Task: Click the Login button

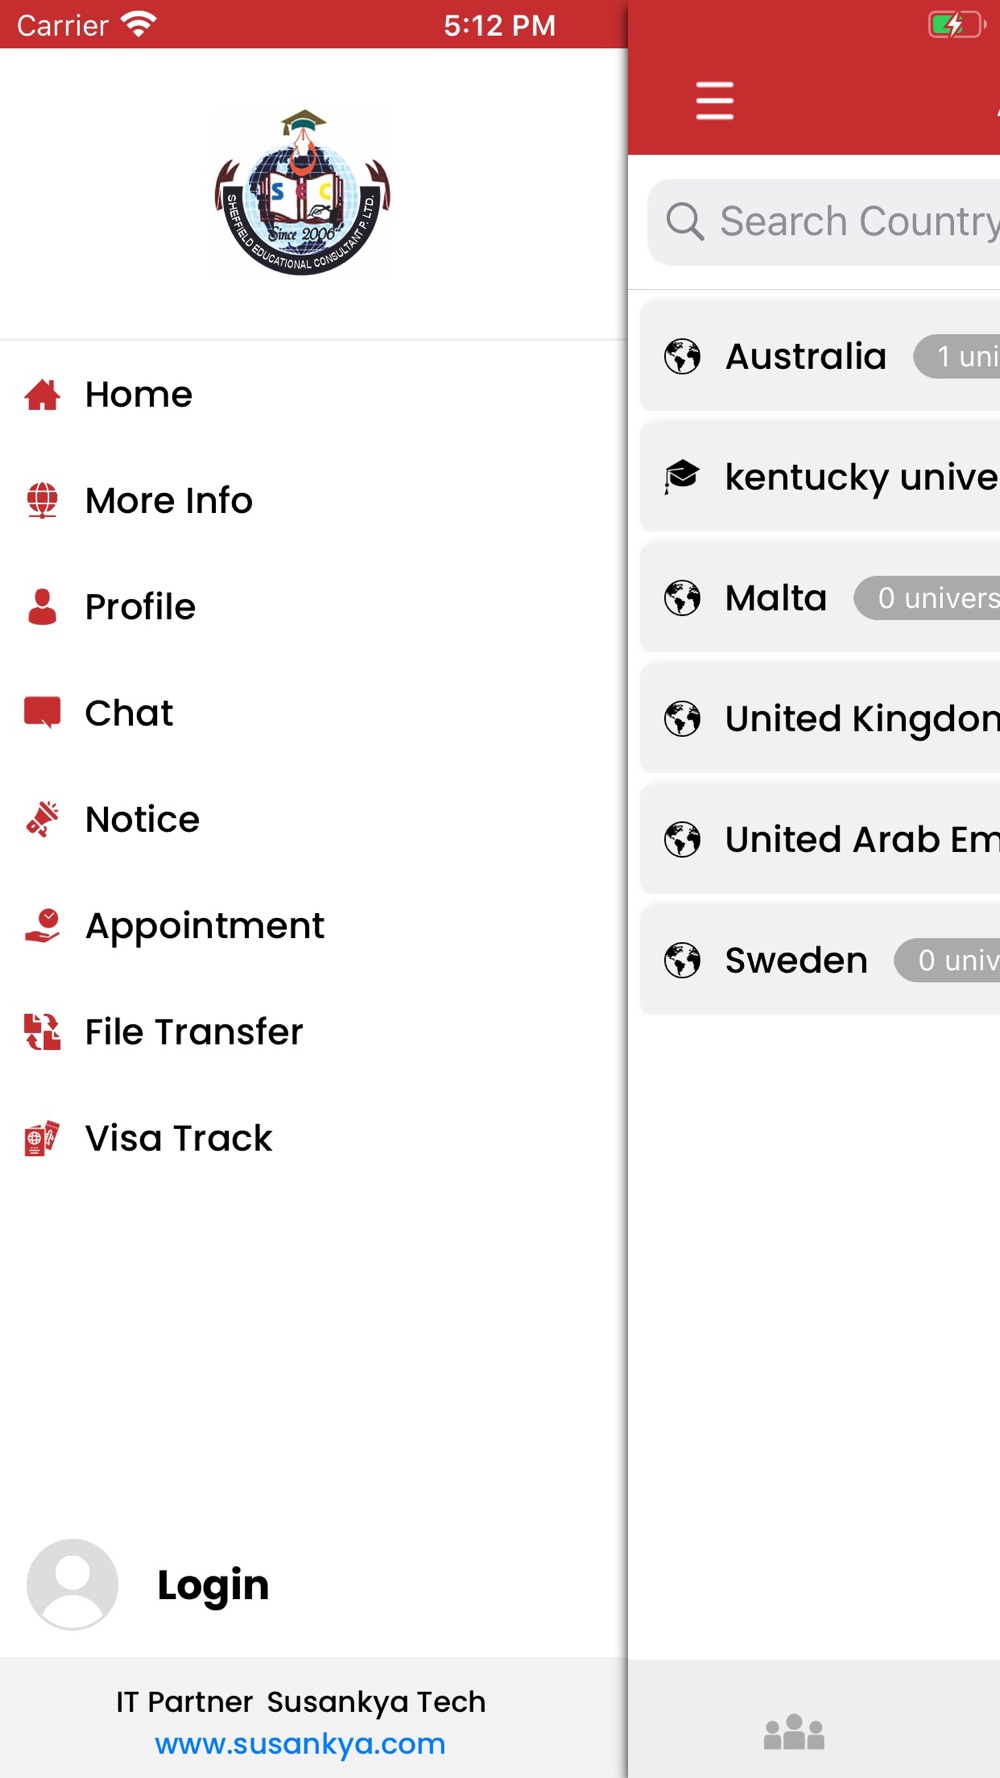Action: [x=213, y=1585]
